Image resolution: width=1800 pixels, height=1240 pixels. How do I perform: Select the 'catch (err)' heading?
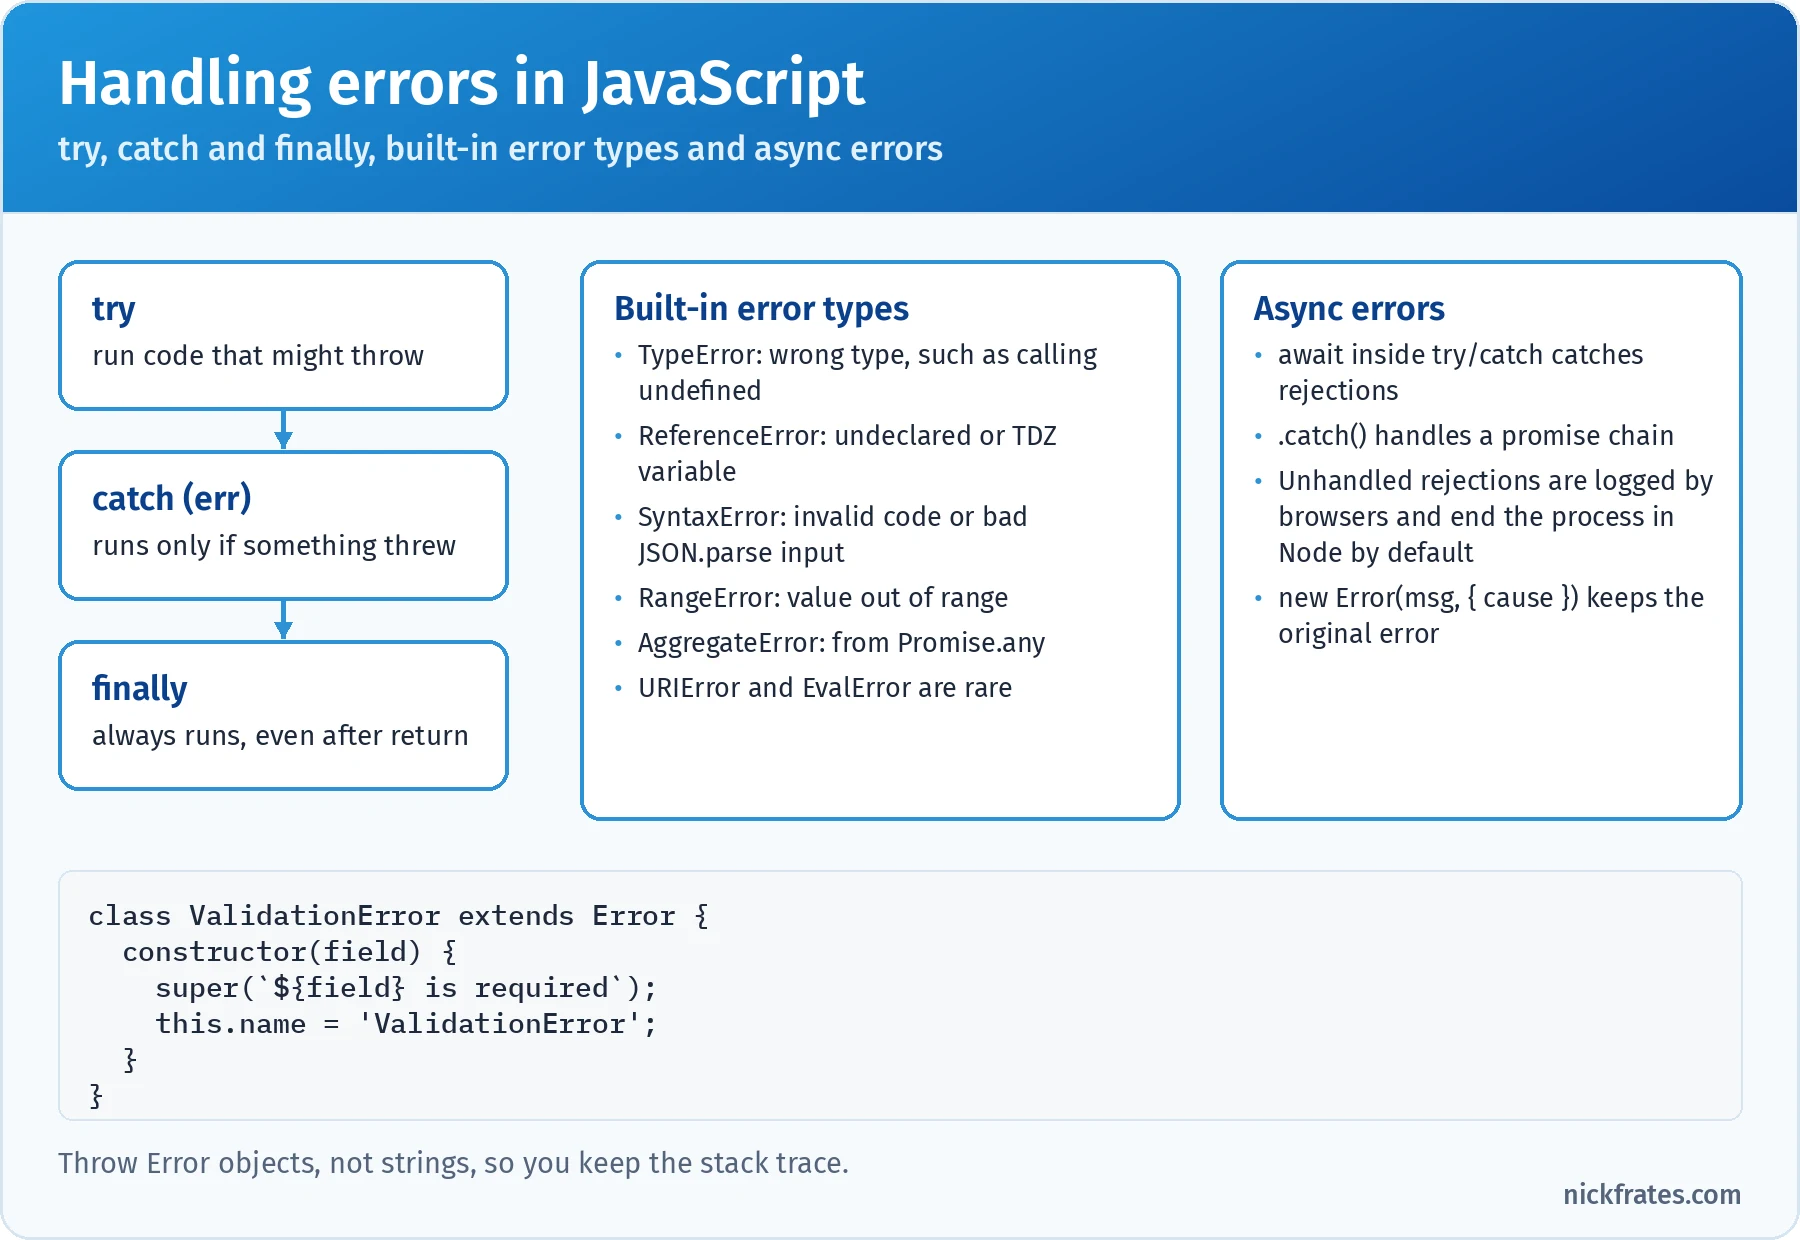click(171, 498)
